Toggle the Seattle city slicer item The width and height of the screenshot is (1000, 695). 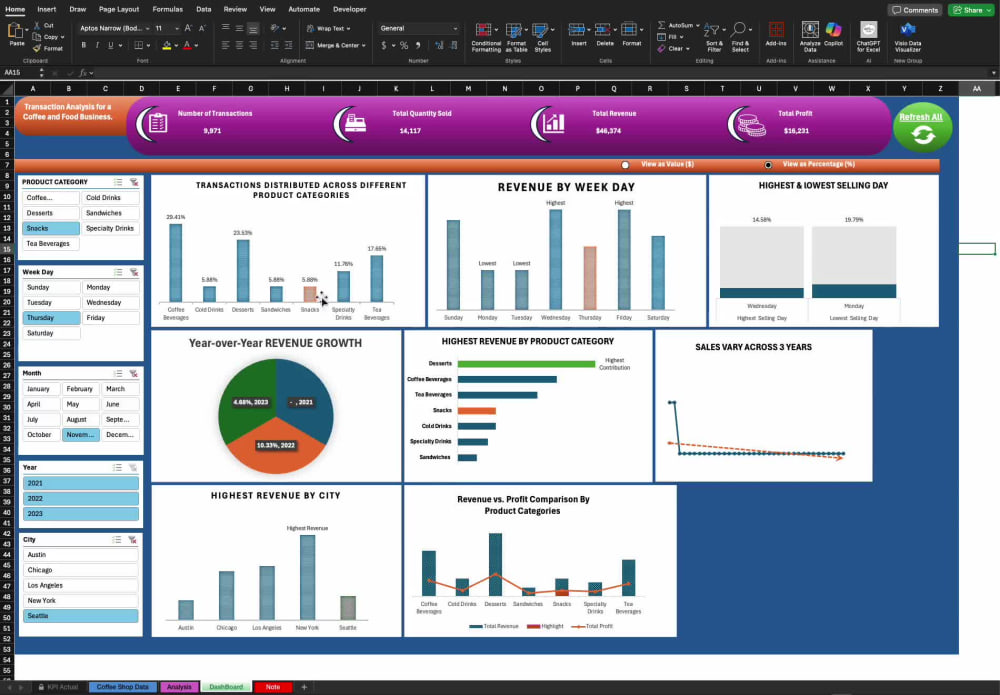click(x=80, y=616)
